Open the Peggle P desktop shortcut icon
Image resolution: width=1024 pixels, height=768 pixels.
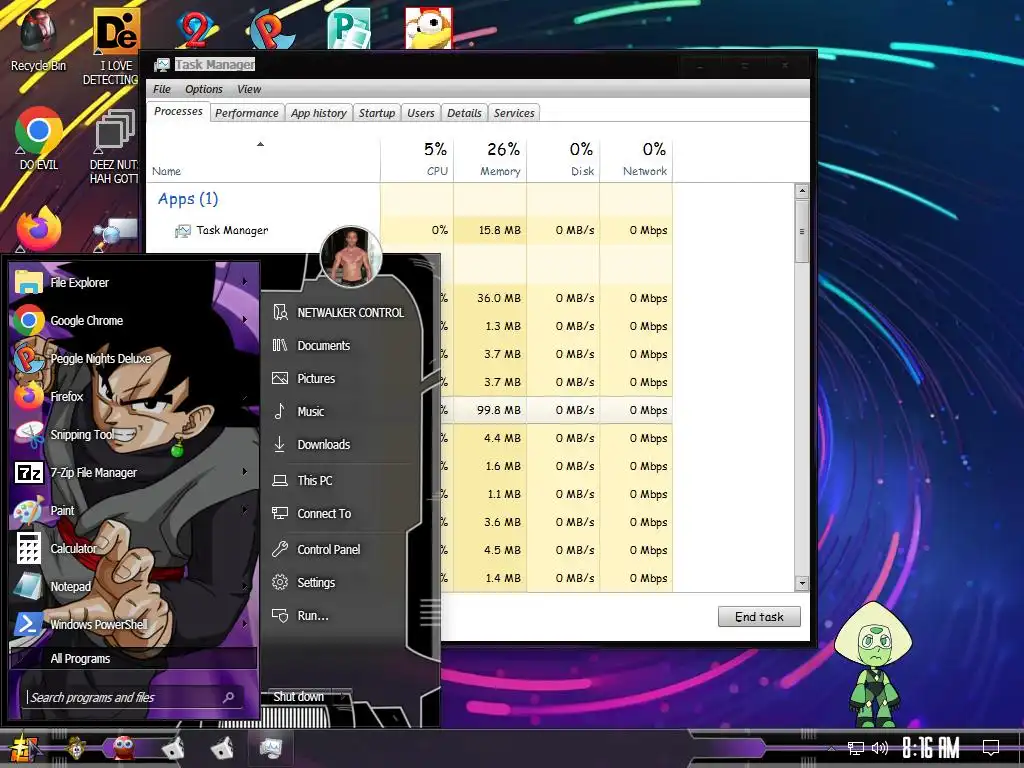[x=270, y=29]
